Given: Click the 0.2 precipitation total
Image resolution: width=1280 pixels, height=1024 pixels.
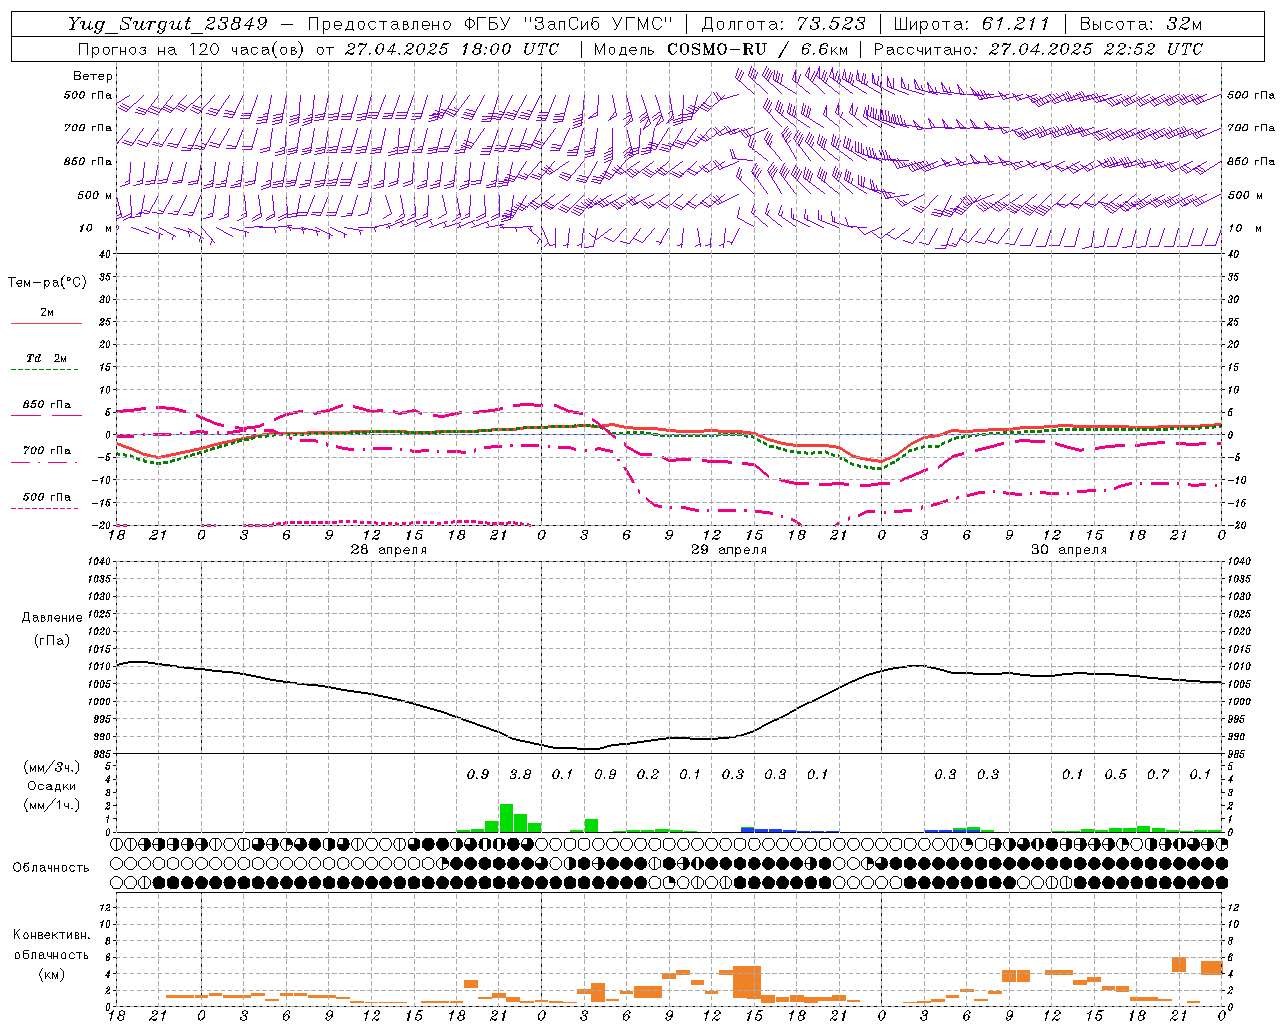Looking at the screenshot, I should click(648, 774).
